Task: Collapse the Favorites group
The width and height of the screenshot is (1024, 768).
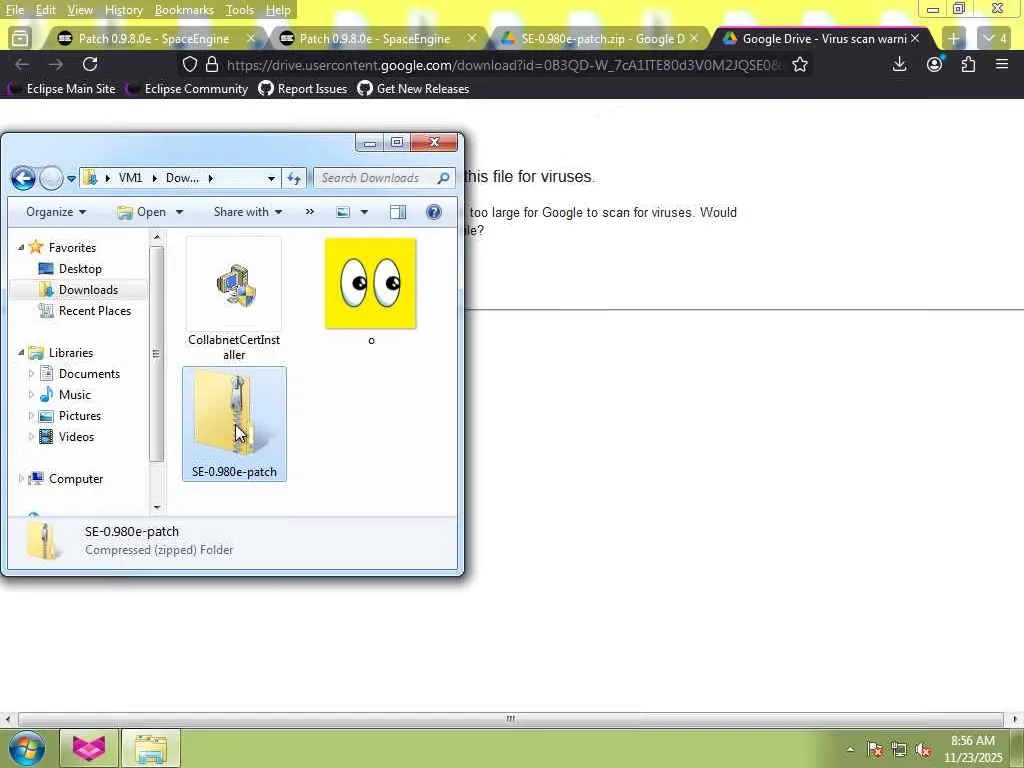Action: [21, 247]
